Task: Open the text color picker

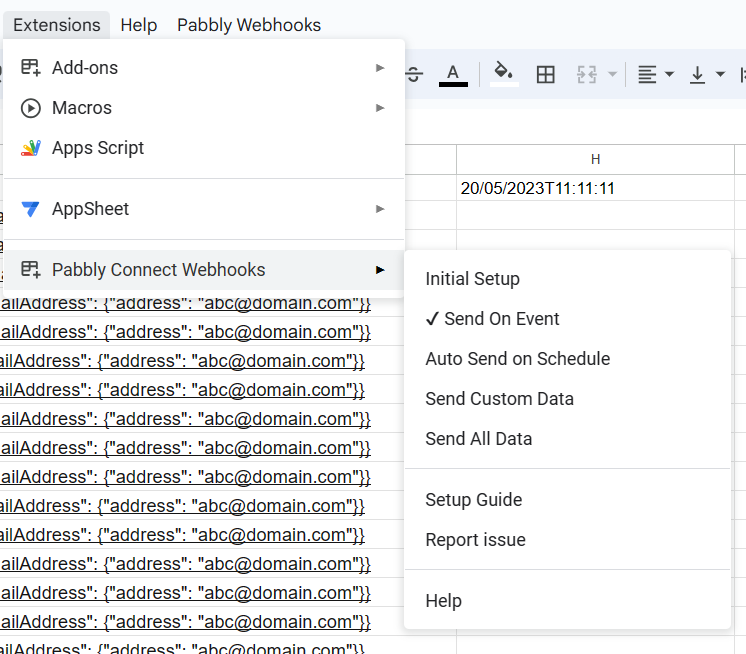Action: tap(453, 74)
